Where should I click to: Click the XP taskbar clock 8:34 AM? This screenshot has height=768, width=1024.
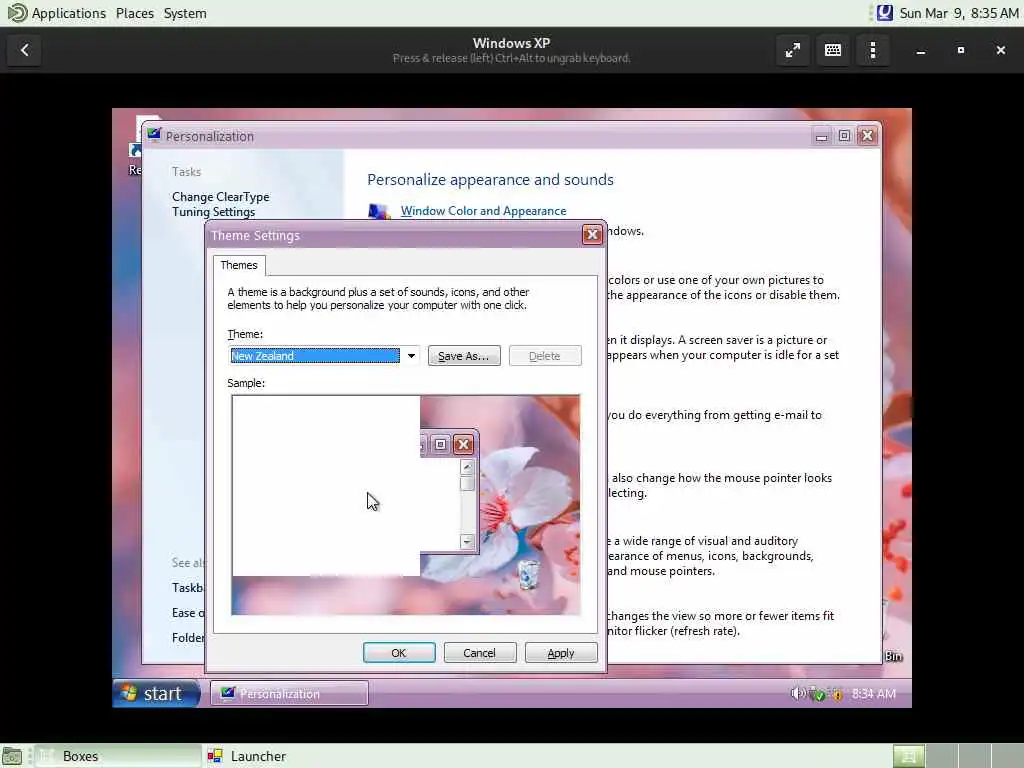pyautogui.click(x=874, y=694)
